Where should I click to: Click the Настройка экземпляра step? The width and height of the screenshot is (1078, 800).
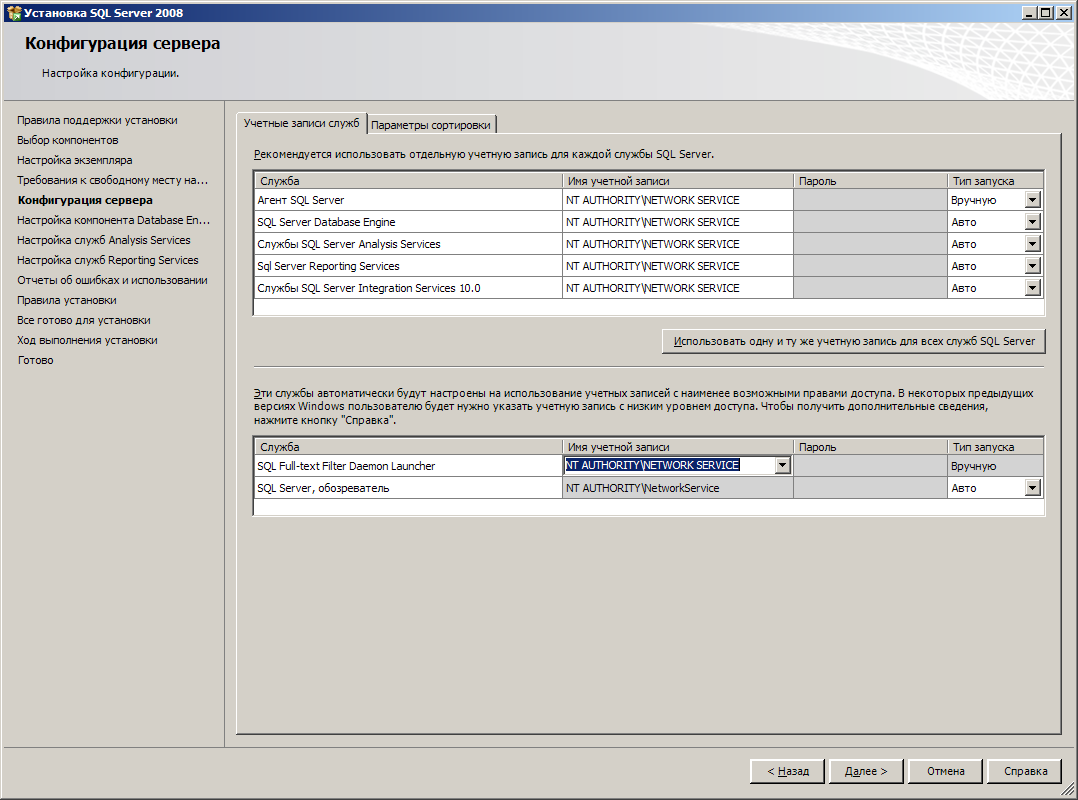coord(74,160)
